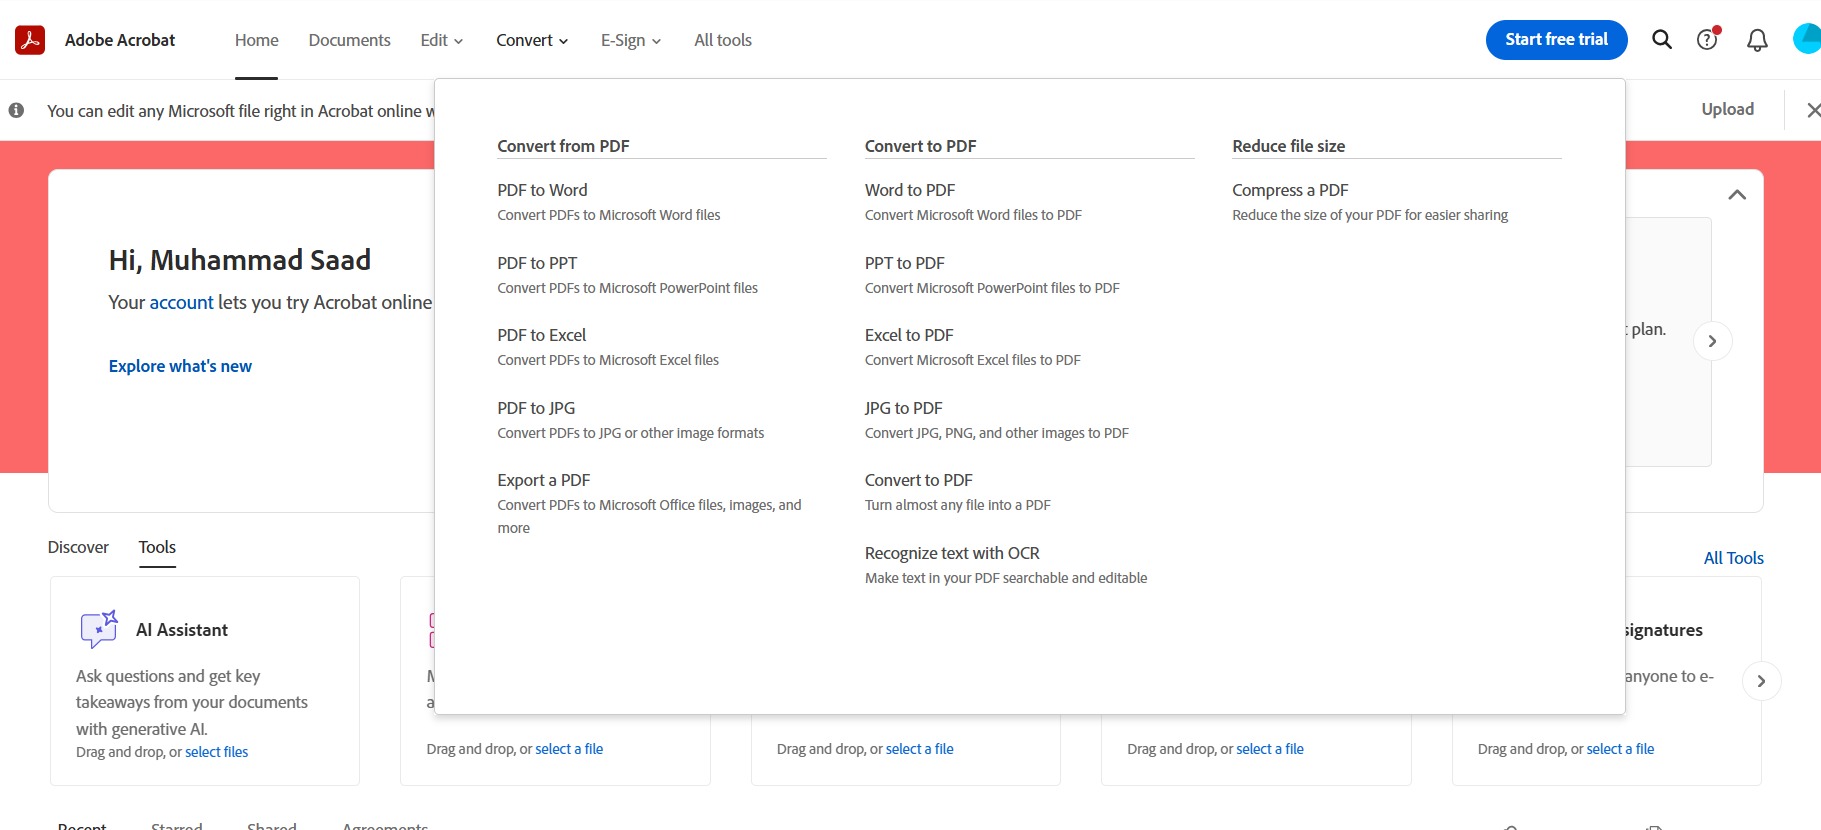Expand the Edit dropdown menu
The width and height of the screenshot is (1821, 830).
click(x=442, y=40)
